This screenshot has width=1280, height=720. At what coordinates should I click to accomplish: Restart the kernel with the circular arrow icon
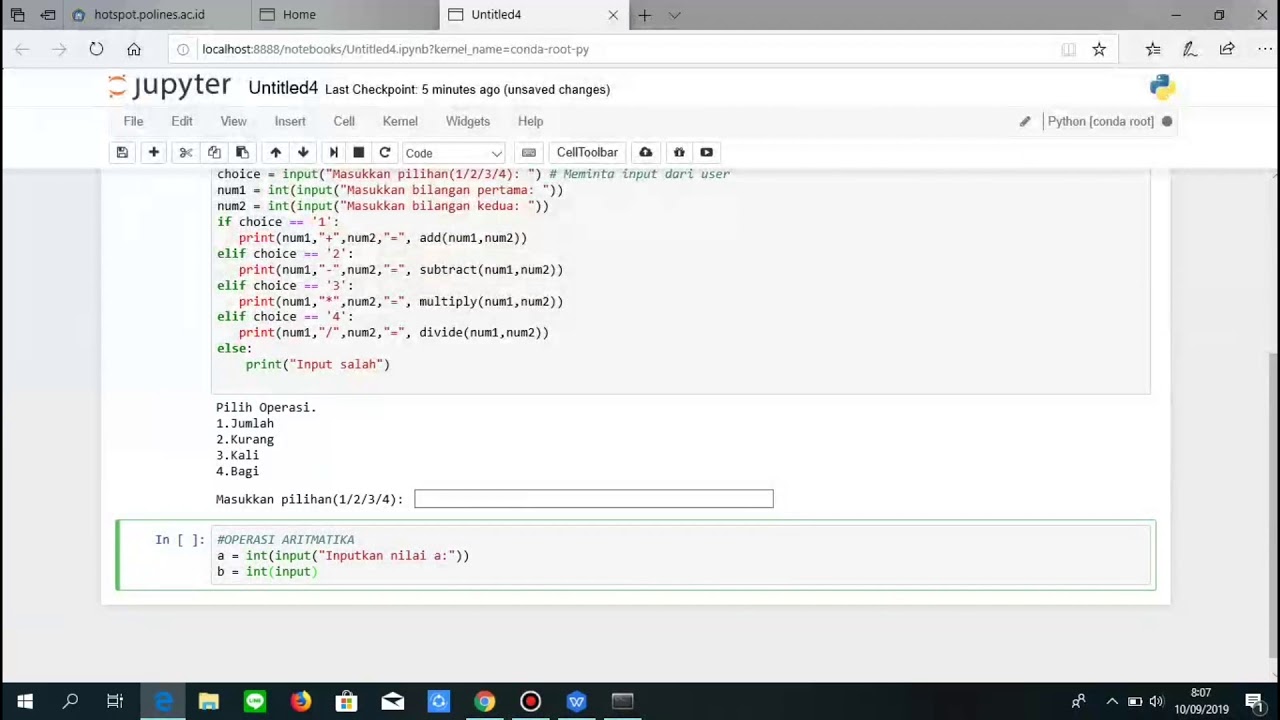(x=384, y=153)
